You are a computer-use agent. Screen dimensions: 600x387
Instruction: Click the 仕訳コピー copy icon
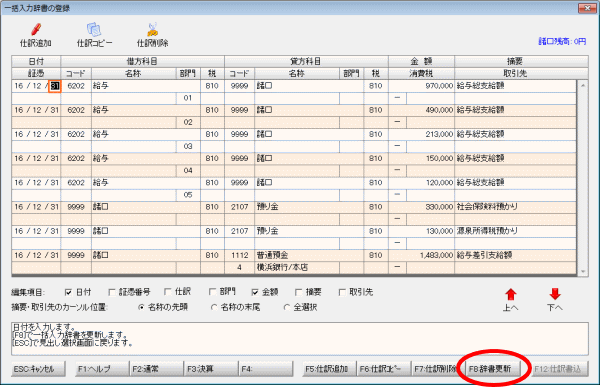[94, 29]
